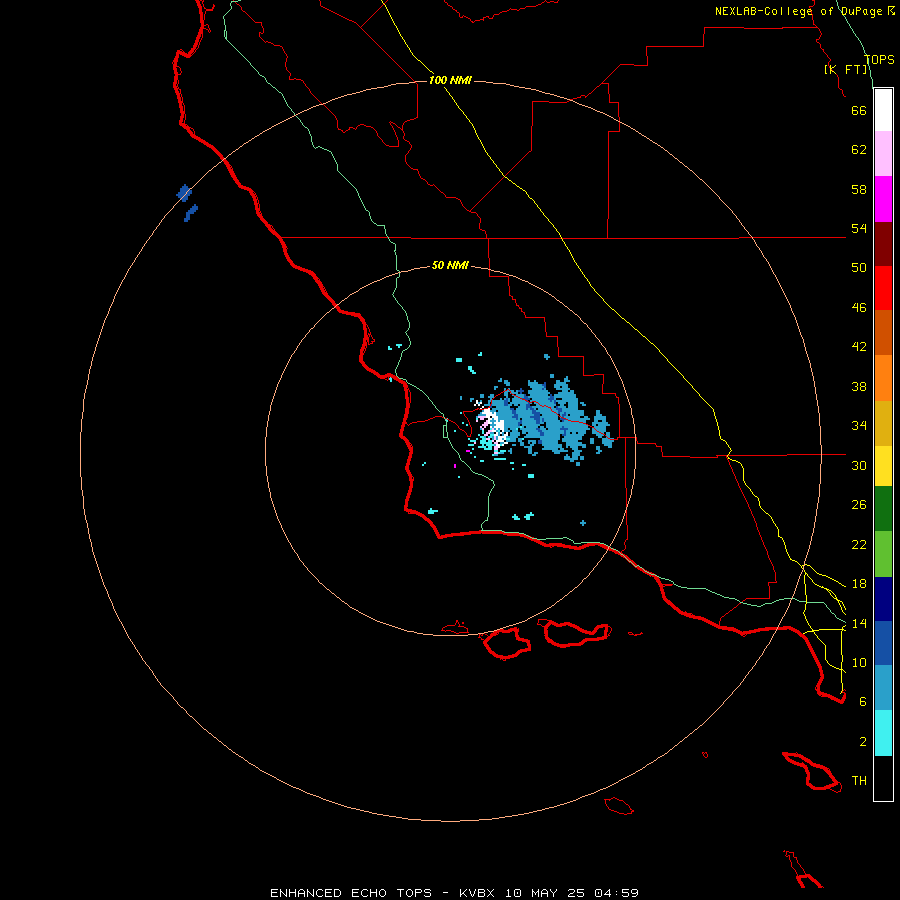Image resolution: width=900 pixels, height=900 pixels.
Task: Click the '04:59' timestamp
Action: click(x=616, y=893)
